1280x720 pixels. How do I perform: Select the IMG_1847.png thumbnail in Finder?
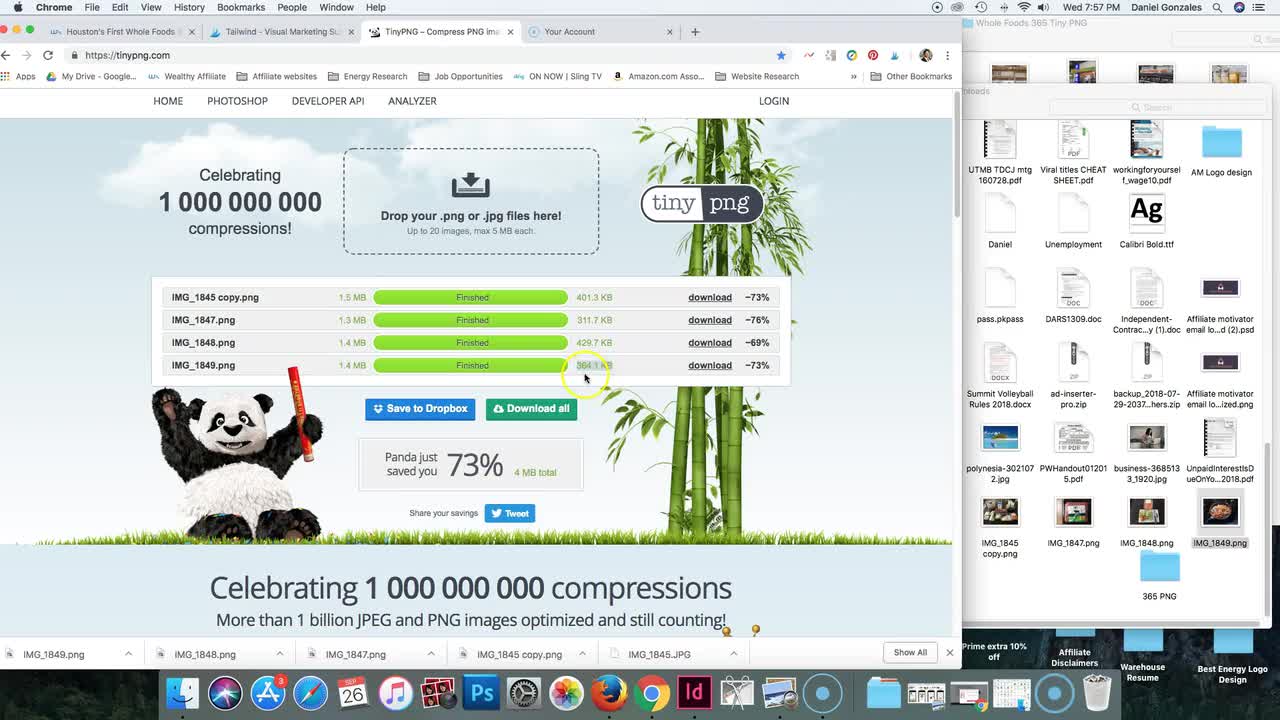1073,512
